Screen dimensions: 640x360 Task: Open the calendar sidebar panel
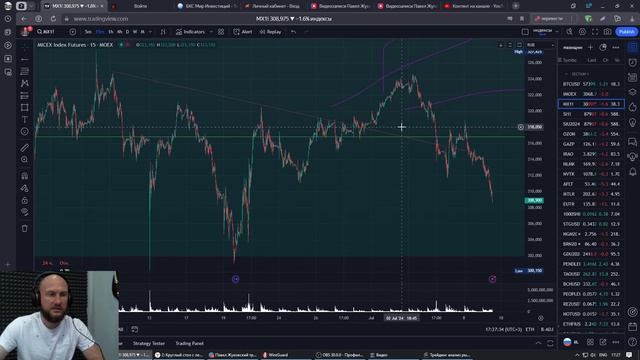click(632, 327)
